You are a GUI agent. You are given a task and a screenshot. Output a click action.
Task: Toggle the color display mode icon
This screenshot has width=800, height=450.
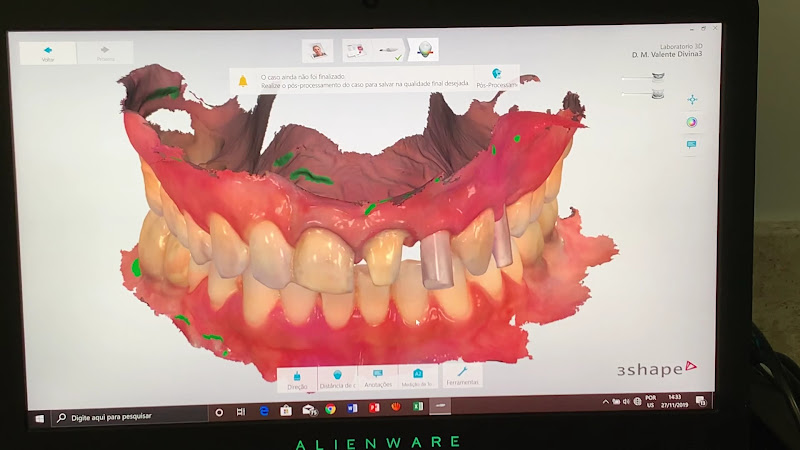(691, 122)
